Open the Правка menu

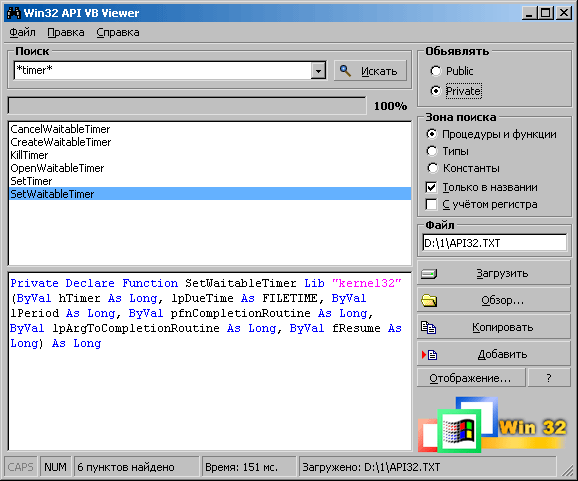[66, 32]
